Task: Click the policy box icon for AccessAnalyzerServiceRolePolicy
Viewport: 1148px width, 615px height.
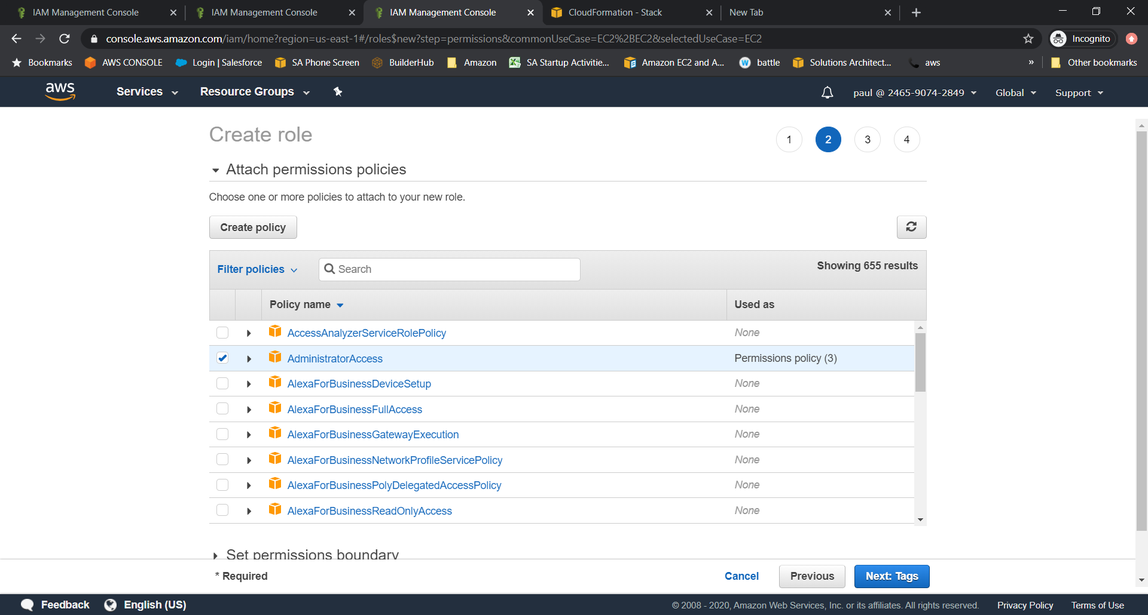Action: pos(275,332)
